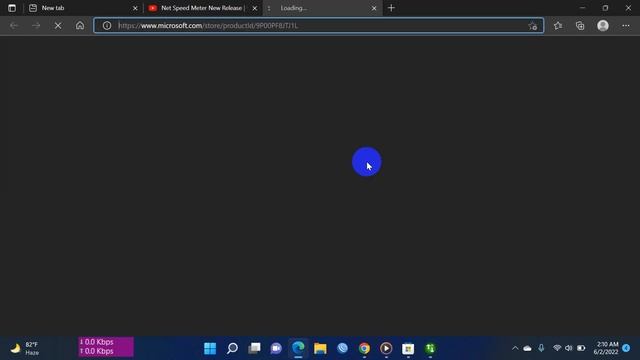
Task: Add this page to favorites
Action: tap(533, 26)
